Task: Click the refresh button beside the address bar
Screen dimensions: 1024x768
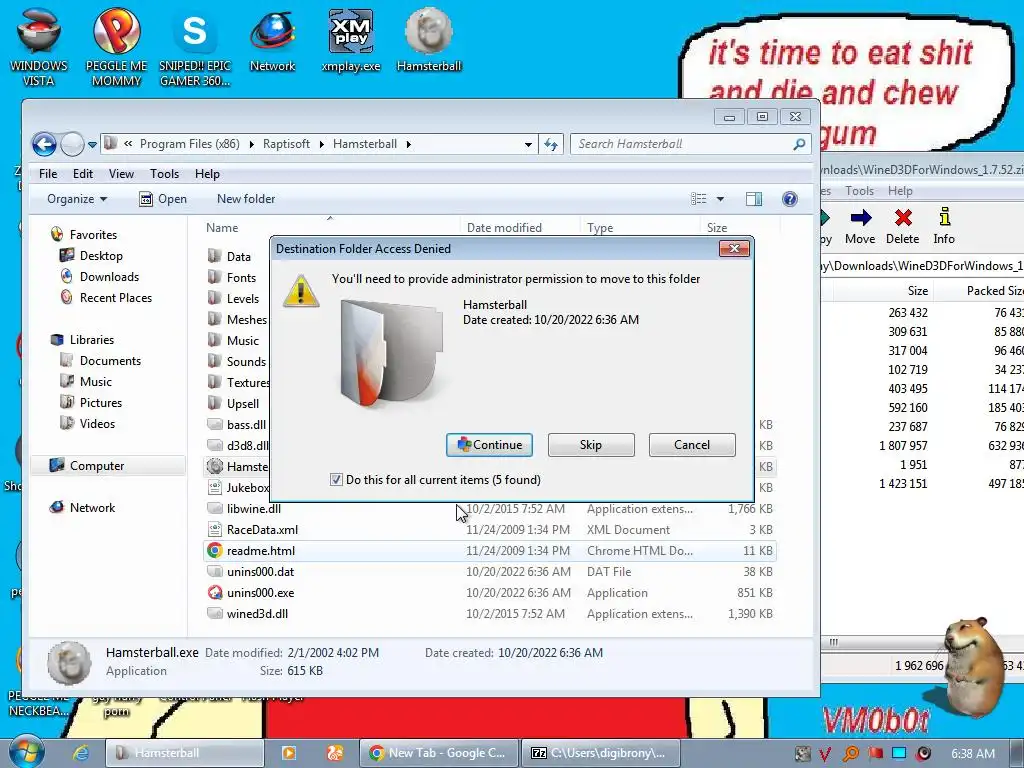Action: (551, 144)
